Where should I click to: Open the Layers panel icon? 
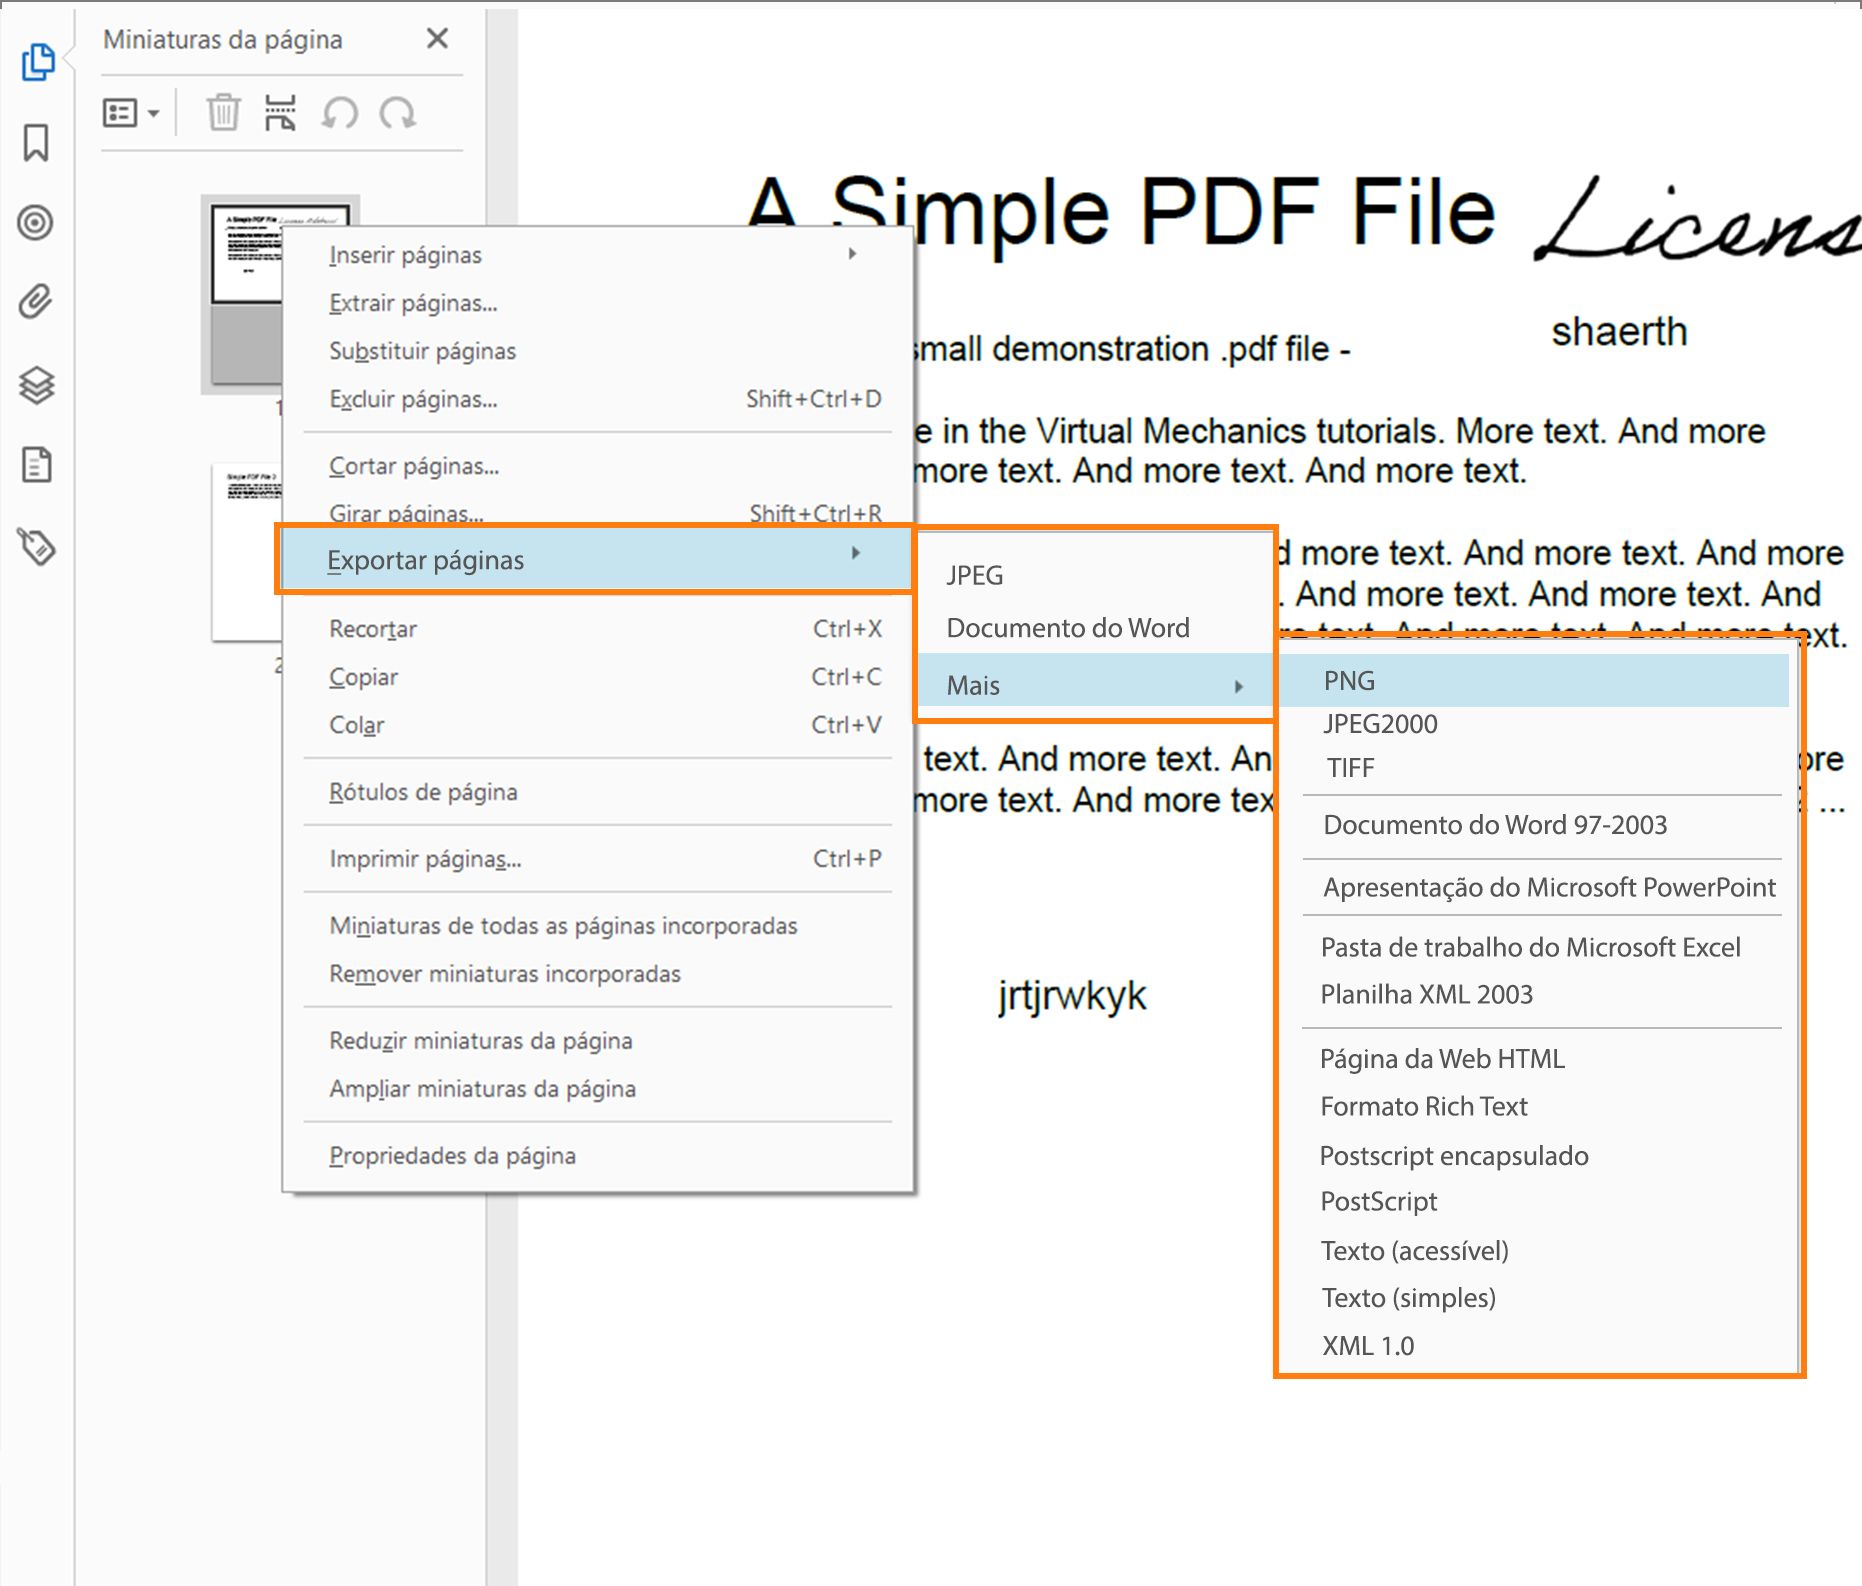coord(36,384)
